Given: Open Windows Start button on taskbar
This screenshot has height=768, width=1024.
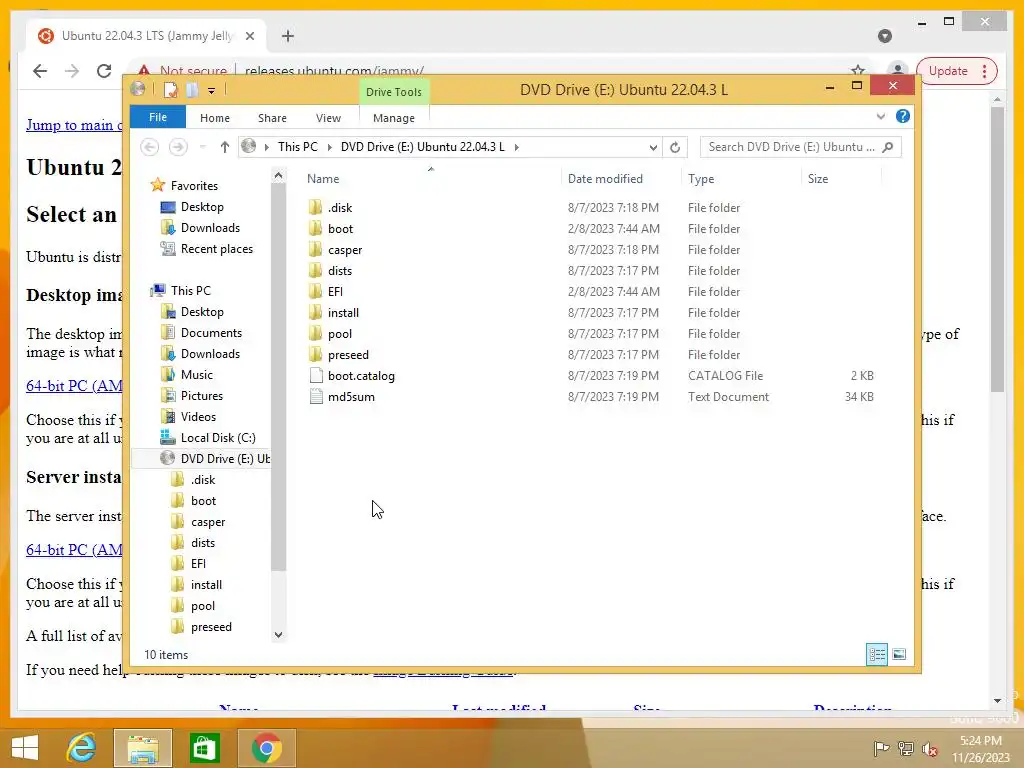Looking at the screenshot, I should point(25,748).
